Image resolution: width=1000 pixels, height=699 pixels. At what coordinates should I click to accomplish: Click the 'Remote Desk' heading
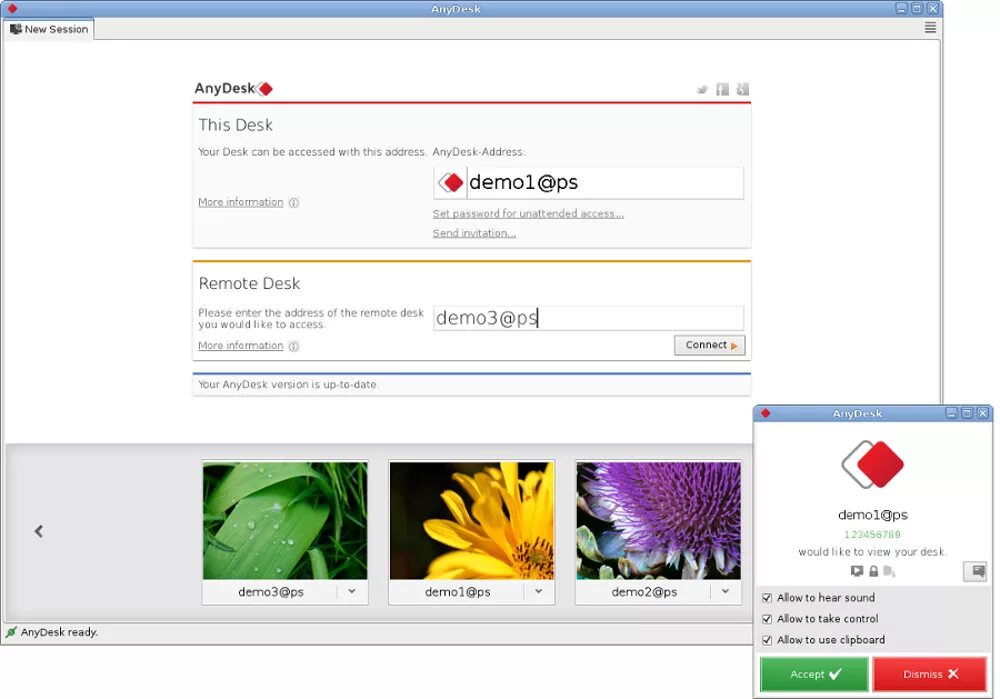(249, 283)
